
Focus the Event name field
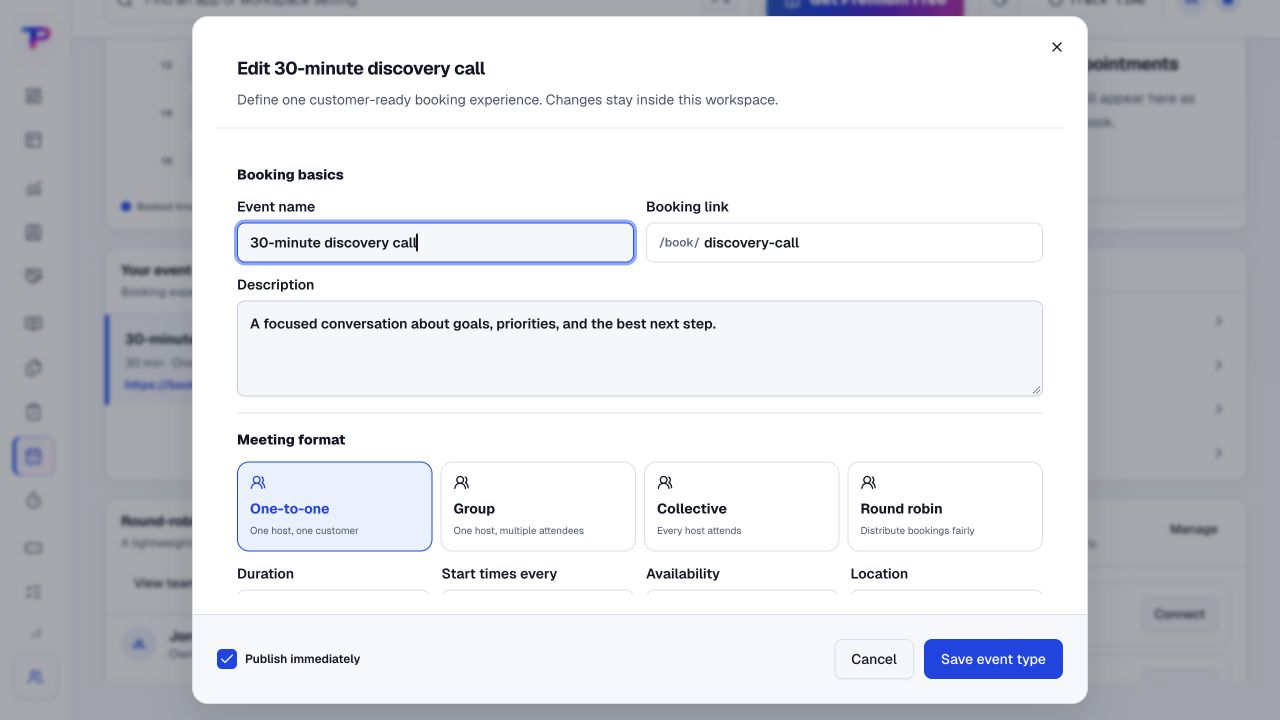pyautogui.click(x=435, y=243)
